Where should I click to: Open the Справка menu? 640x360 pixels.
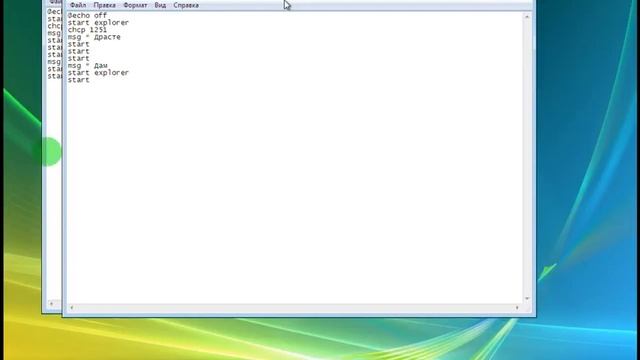pyautogui.click(x=186, y=5)
